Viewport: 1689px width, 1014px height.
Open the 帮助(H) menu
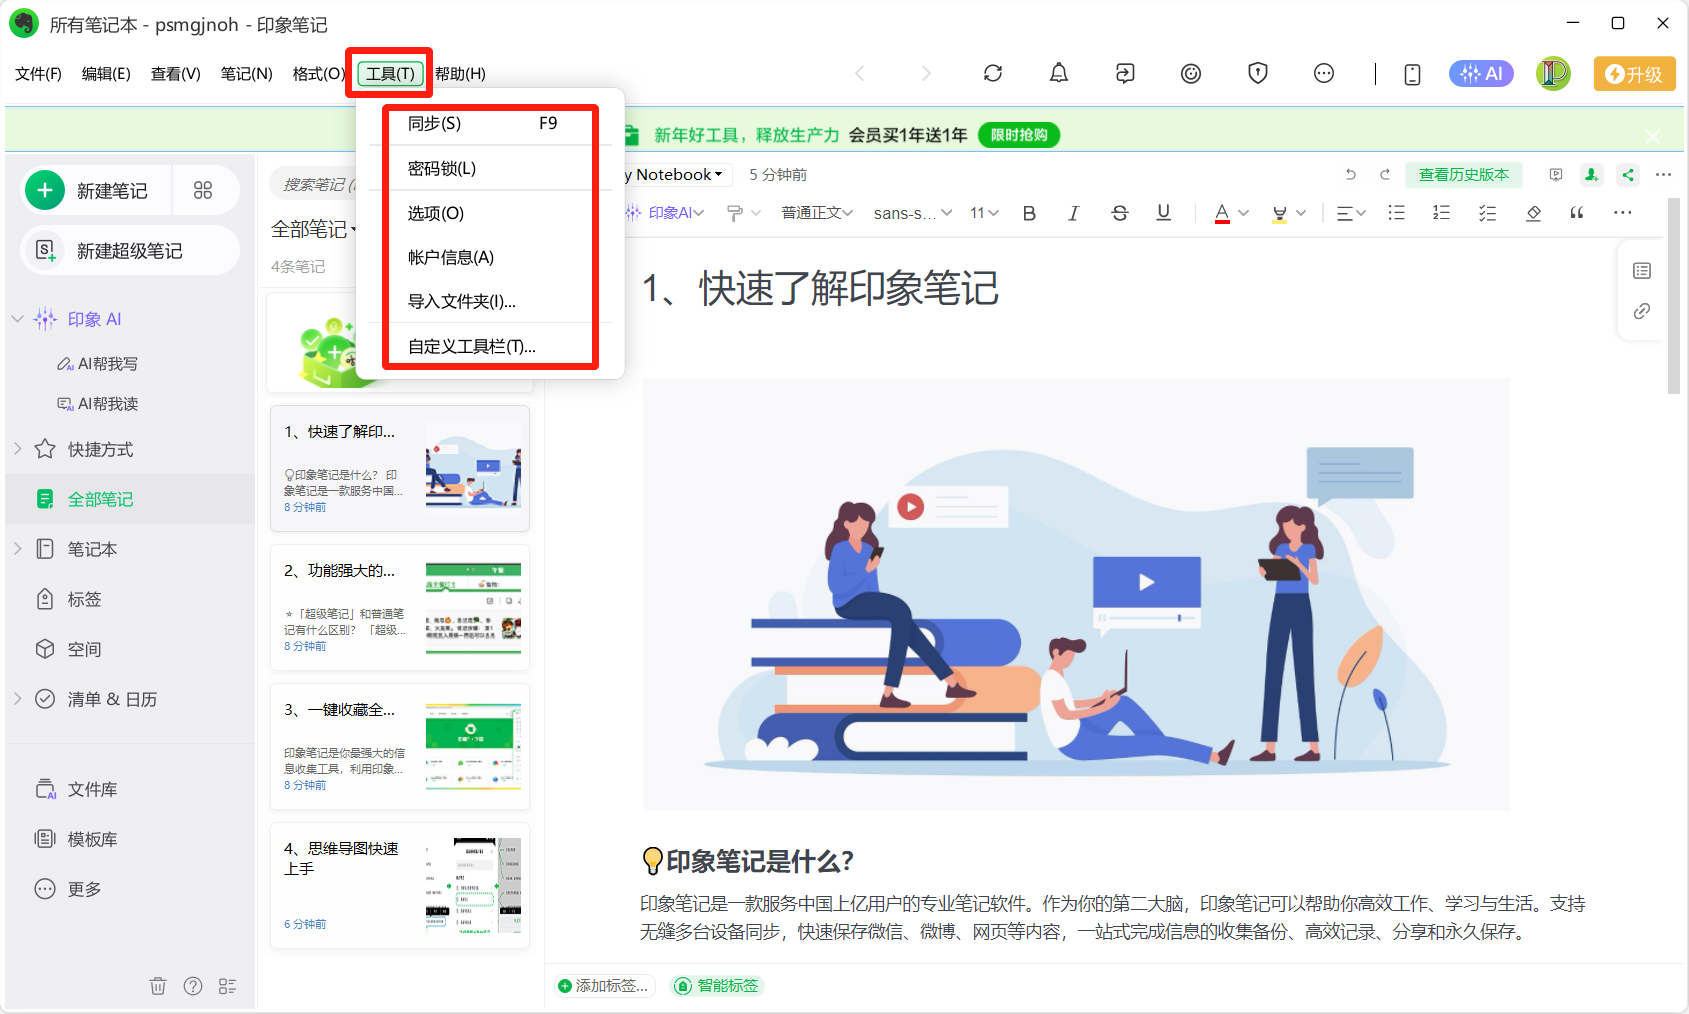pos(460,74)
